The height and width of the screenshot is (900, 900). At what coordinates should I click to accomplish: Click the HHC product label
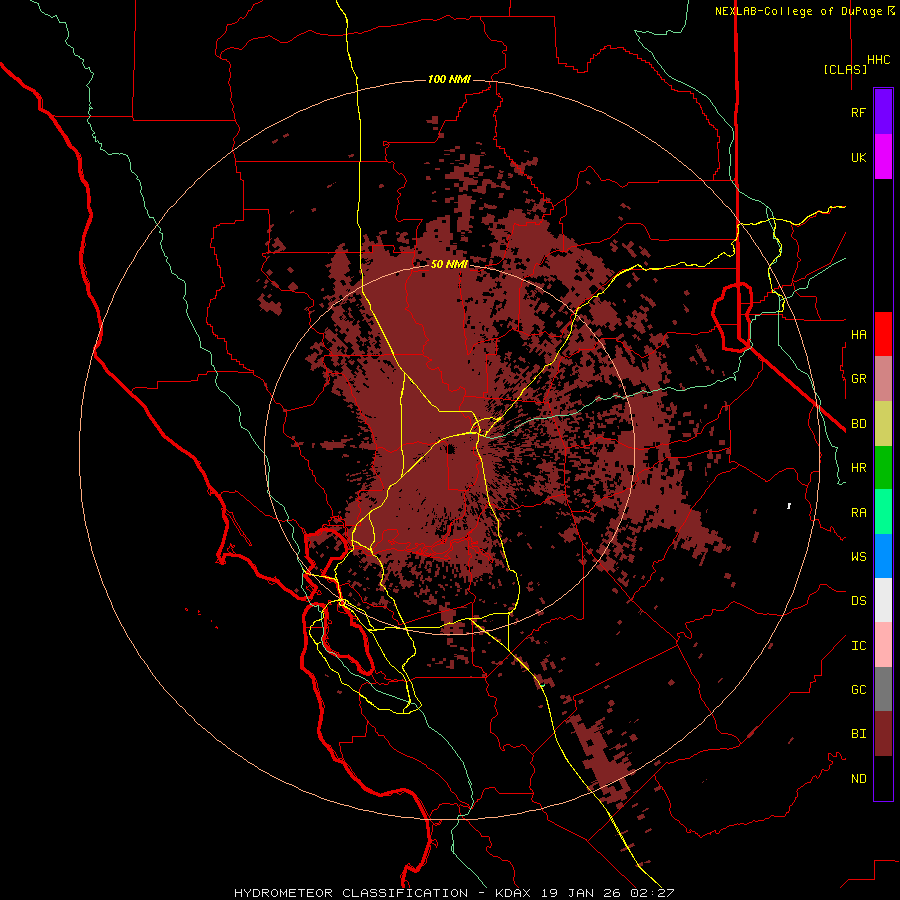(x=878, y=60)
